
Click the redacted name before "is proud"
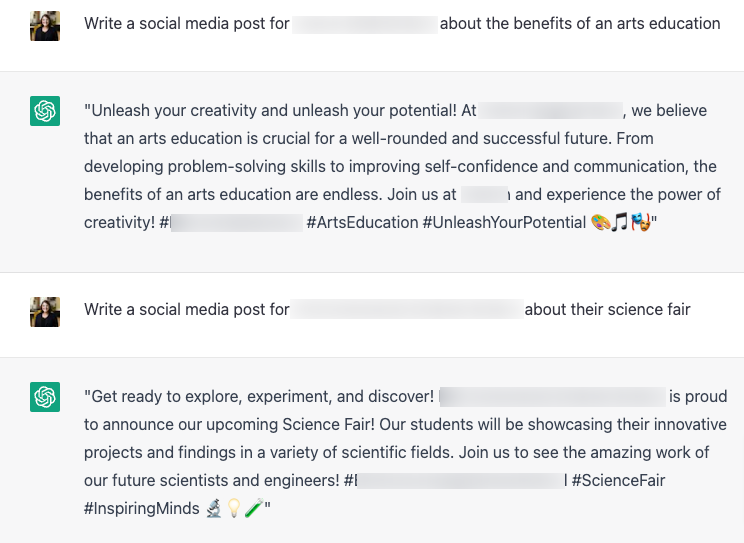coord(553,396)
